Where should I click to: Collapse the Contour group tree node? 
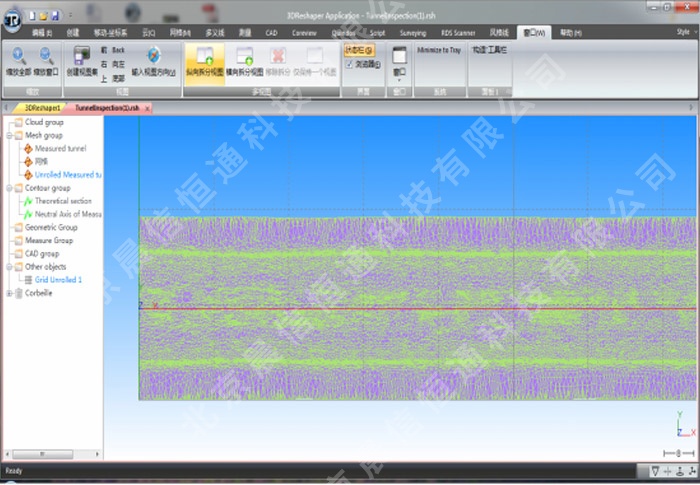tap(9, 188)
